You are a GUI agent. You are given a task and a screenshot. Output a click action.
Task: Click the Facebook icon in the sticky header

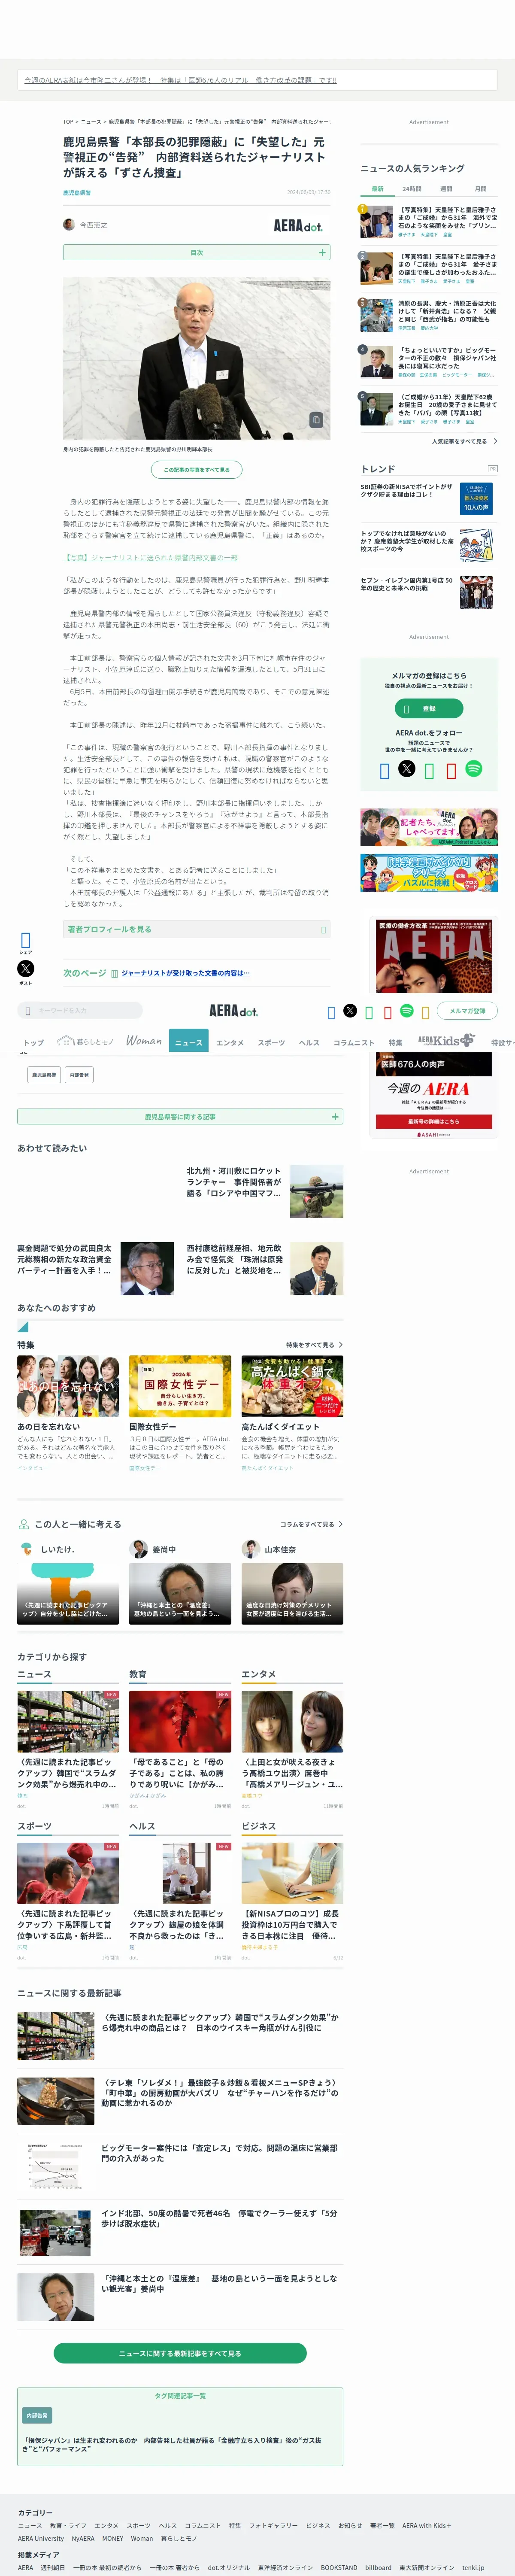pos(331,1012)
